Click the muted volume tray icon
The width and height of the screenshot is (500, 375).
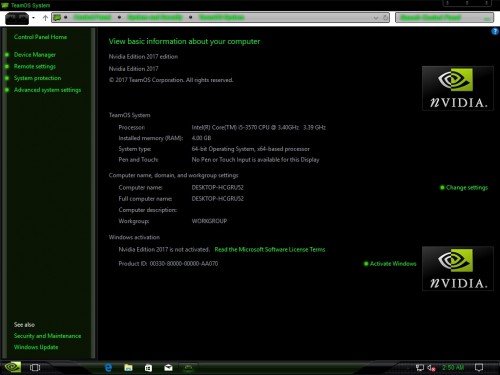coord(431,368)
